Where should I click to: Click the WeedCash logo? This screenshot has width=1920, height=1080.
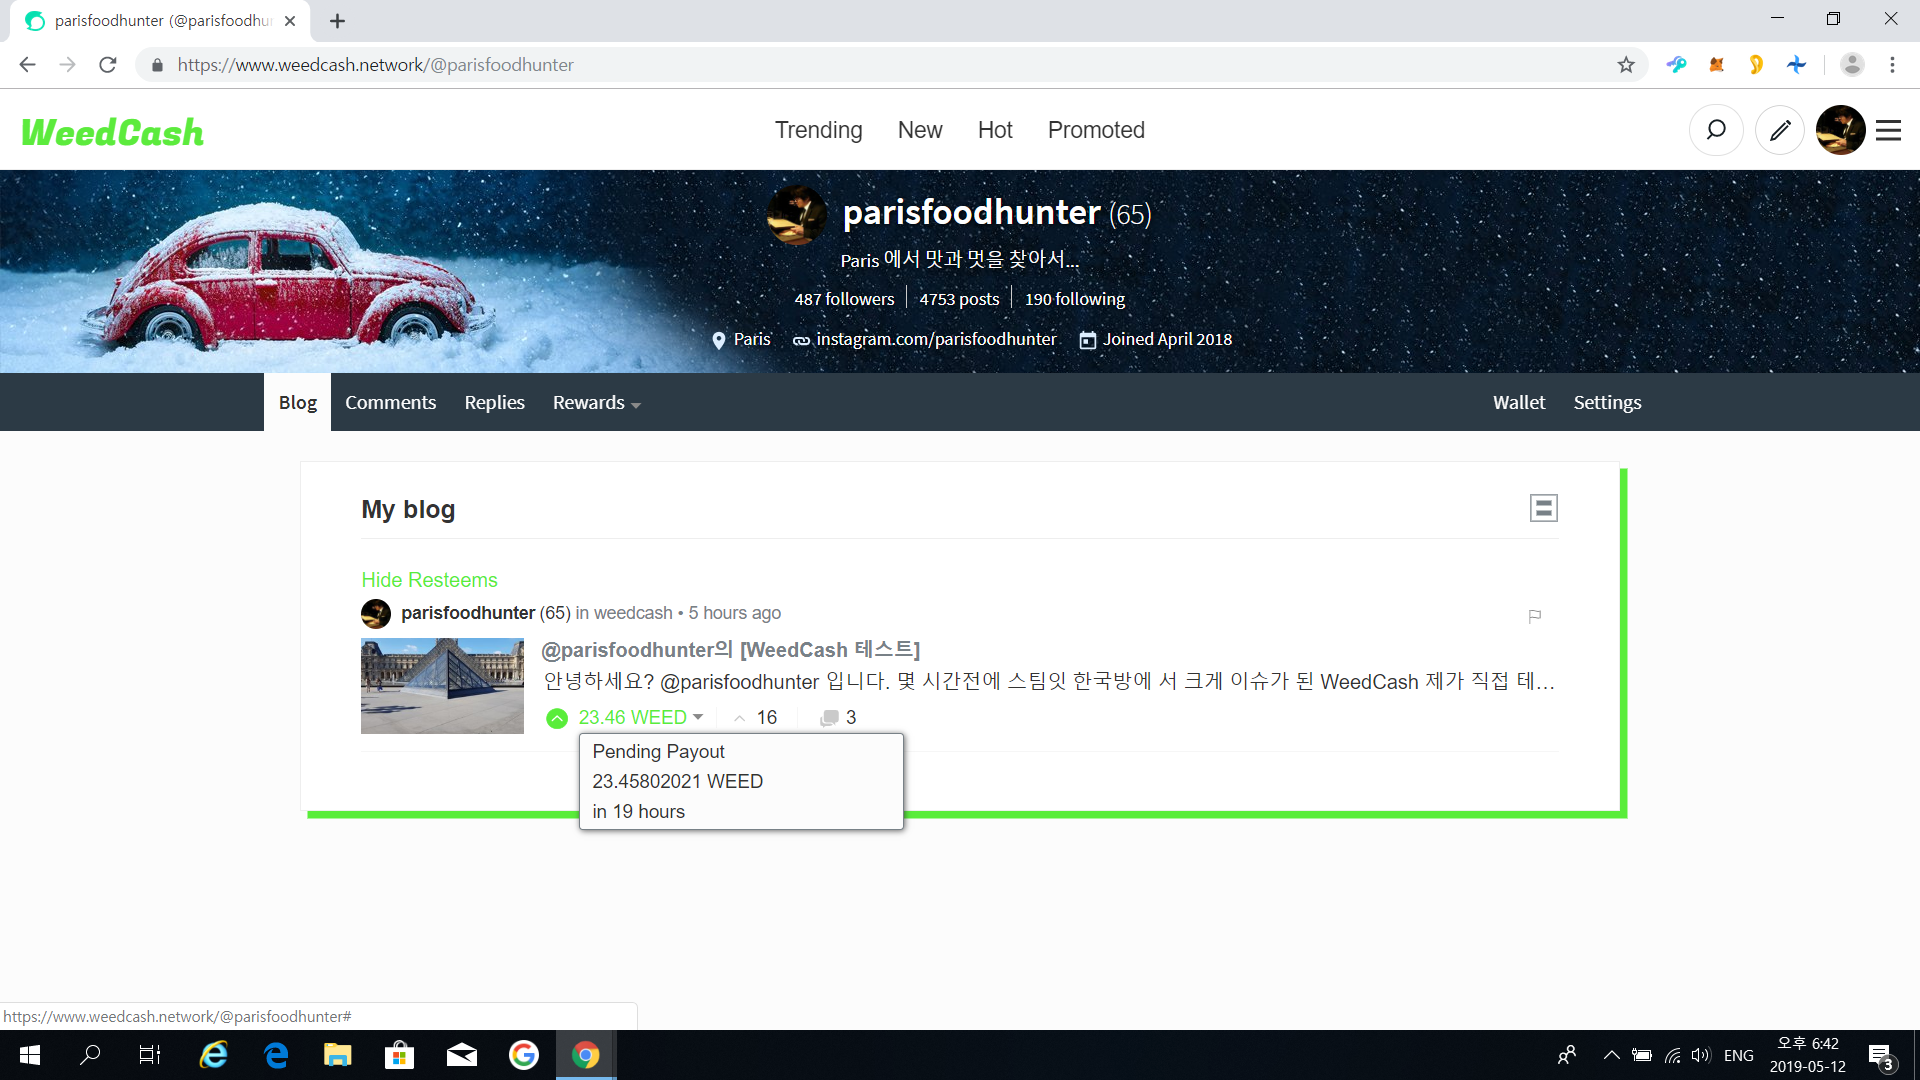coord(112,132)
